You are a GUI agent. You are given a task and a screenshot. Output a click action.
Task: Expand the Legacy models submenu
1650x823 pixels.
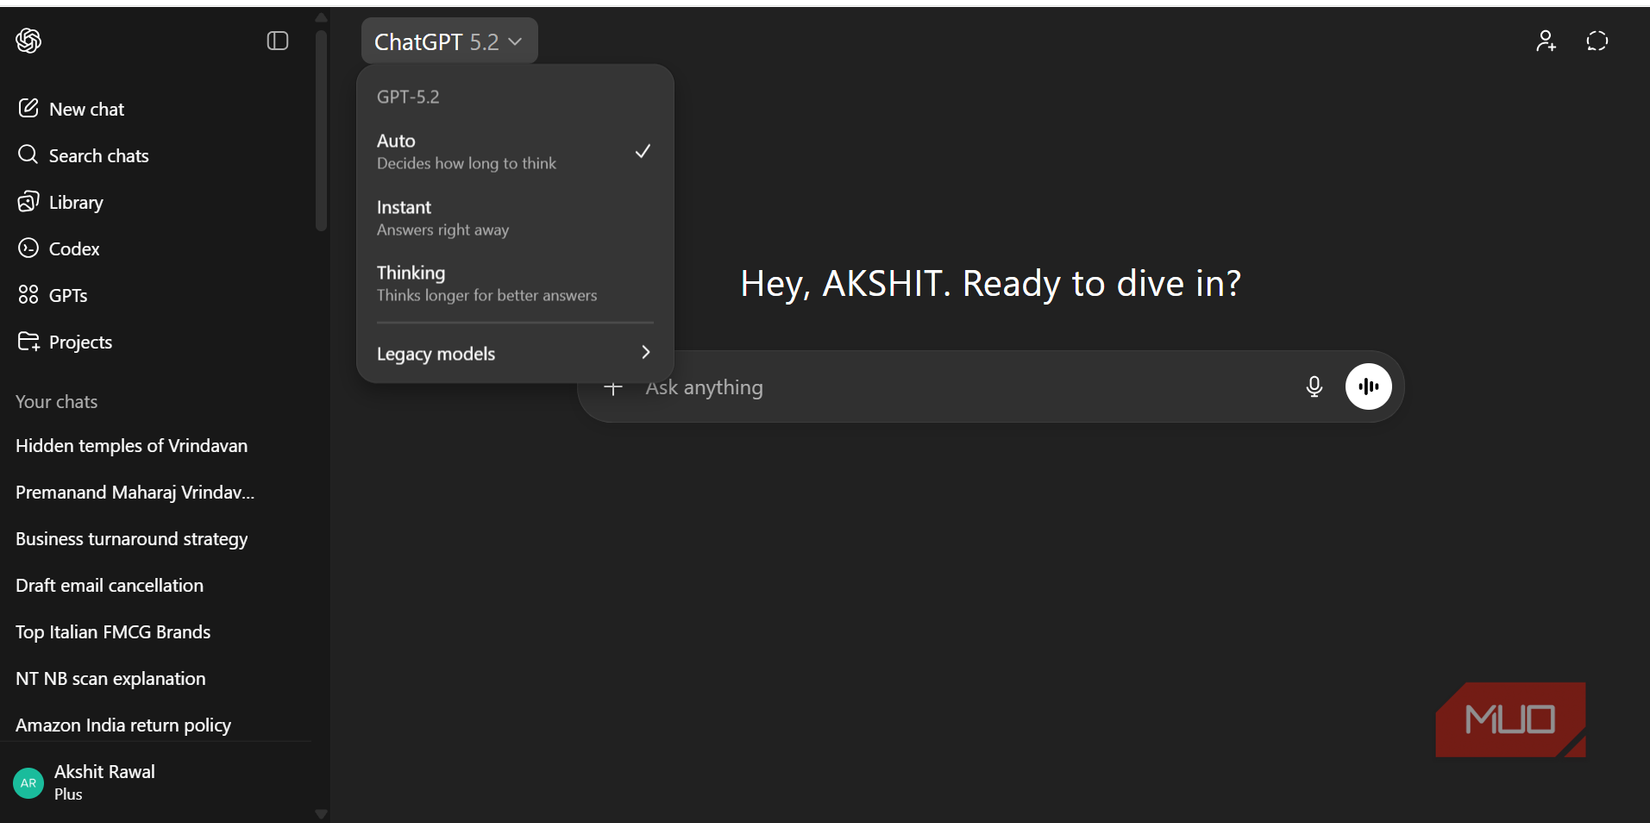click(x=515, y=353)
